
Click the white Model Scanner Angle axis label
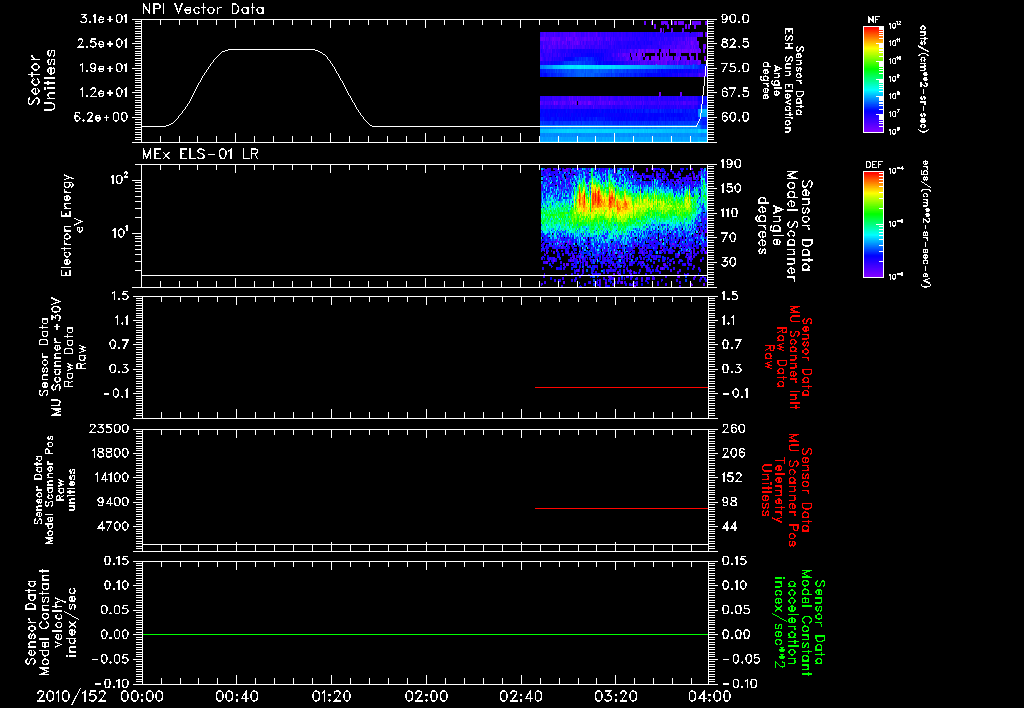(x=784, y=226)
